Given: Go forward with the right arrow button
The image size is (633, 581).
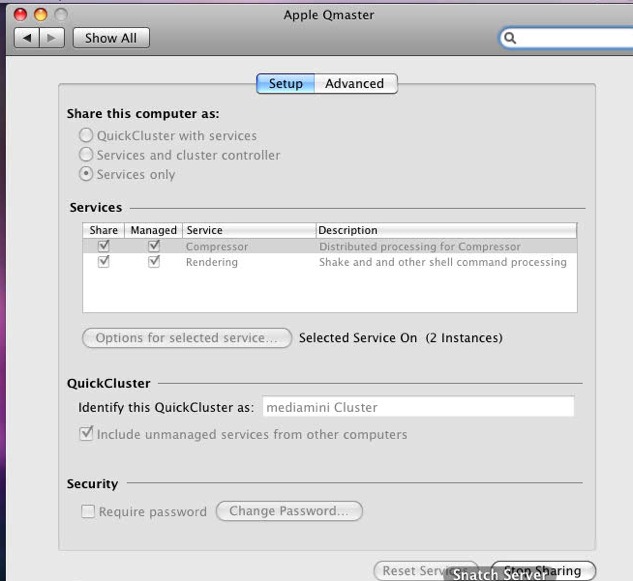Looking at the screenshot, I should [x=52, y=38].
